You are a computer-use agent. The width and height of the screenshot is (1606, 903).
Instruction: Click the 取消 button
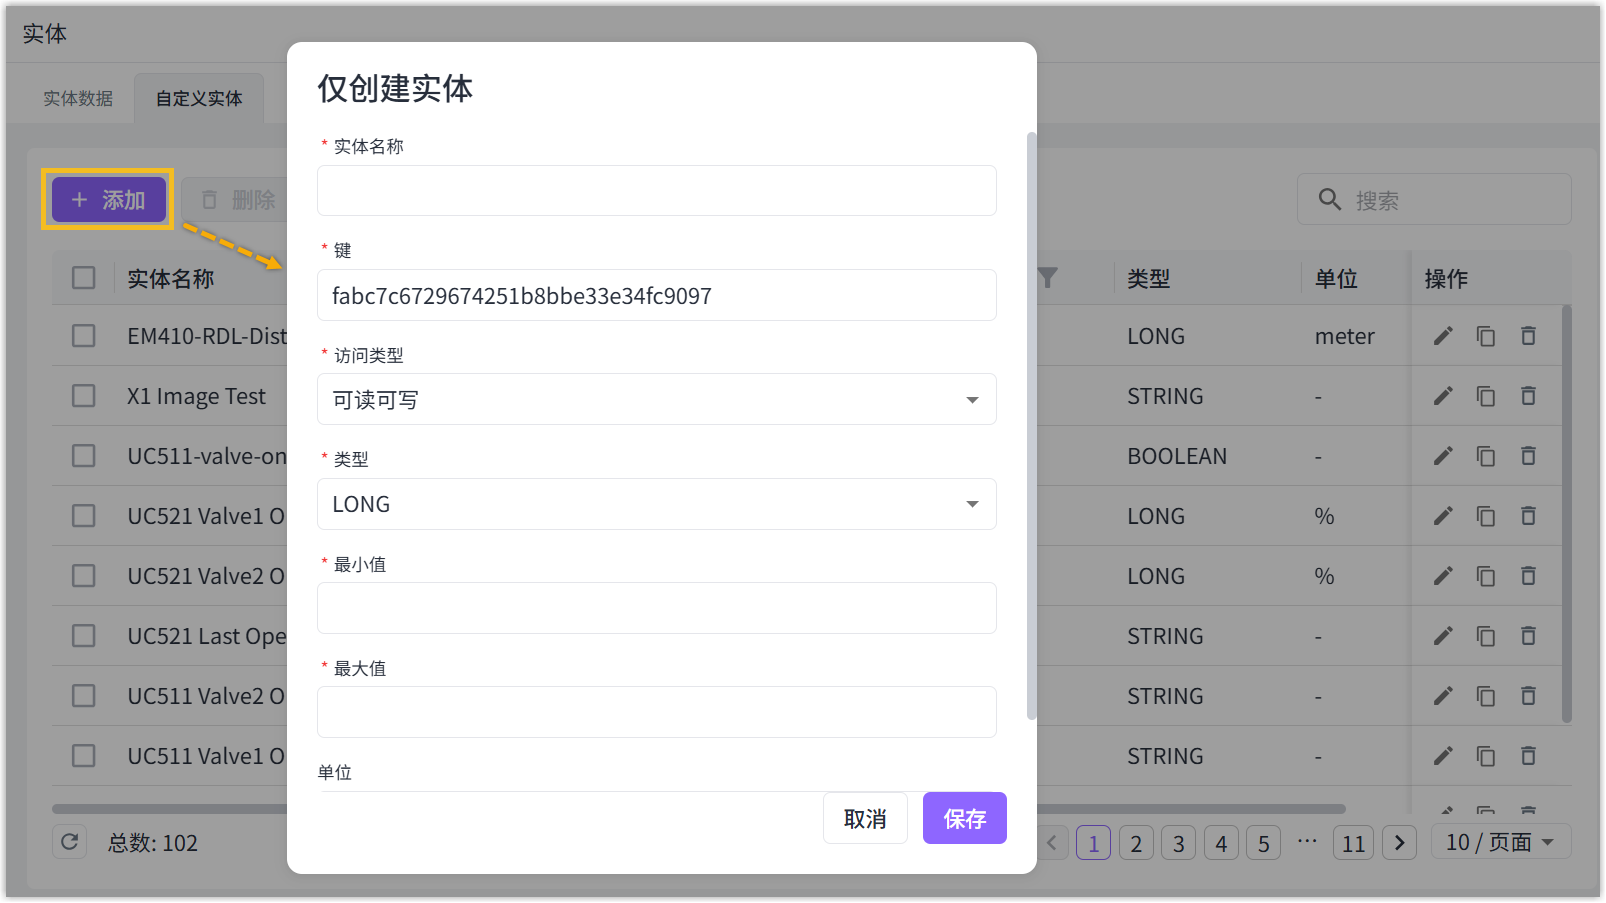(x=865, y=819)
